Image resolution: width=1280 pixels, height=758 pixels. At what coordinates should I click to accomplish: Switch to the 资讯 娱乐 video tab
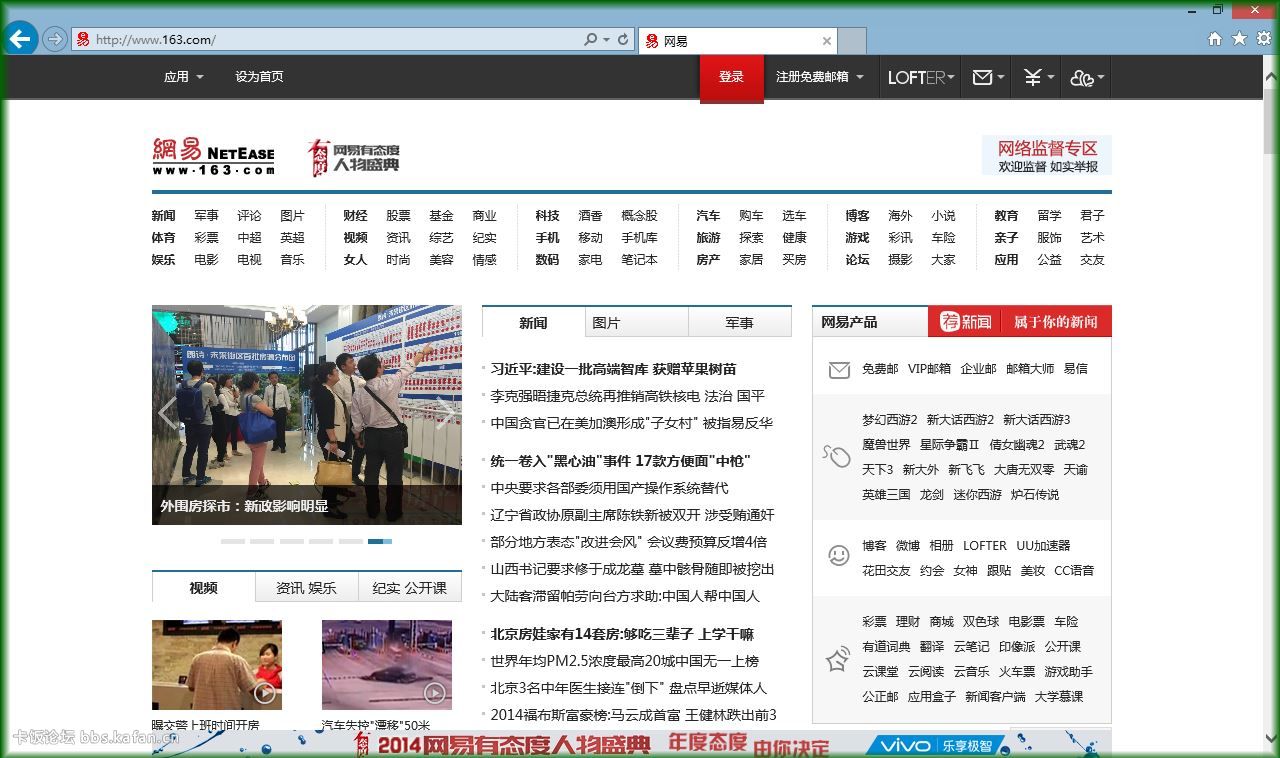click(x=306, y=588)
